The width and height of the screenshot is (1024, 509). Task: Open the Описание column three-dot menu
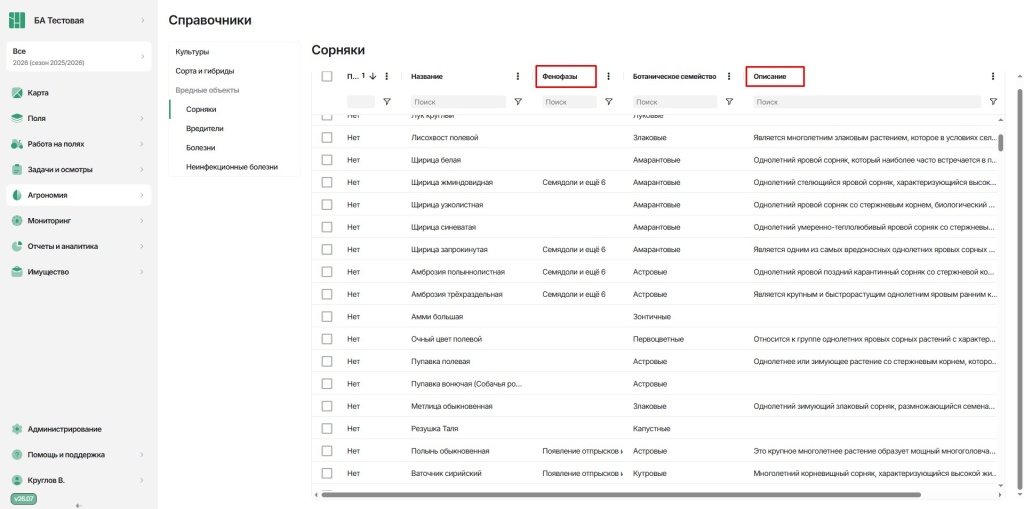993,76
